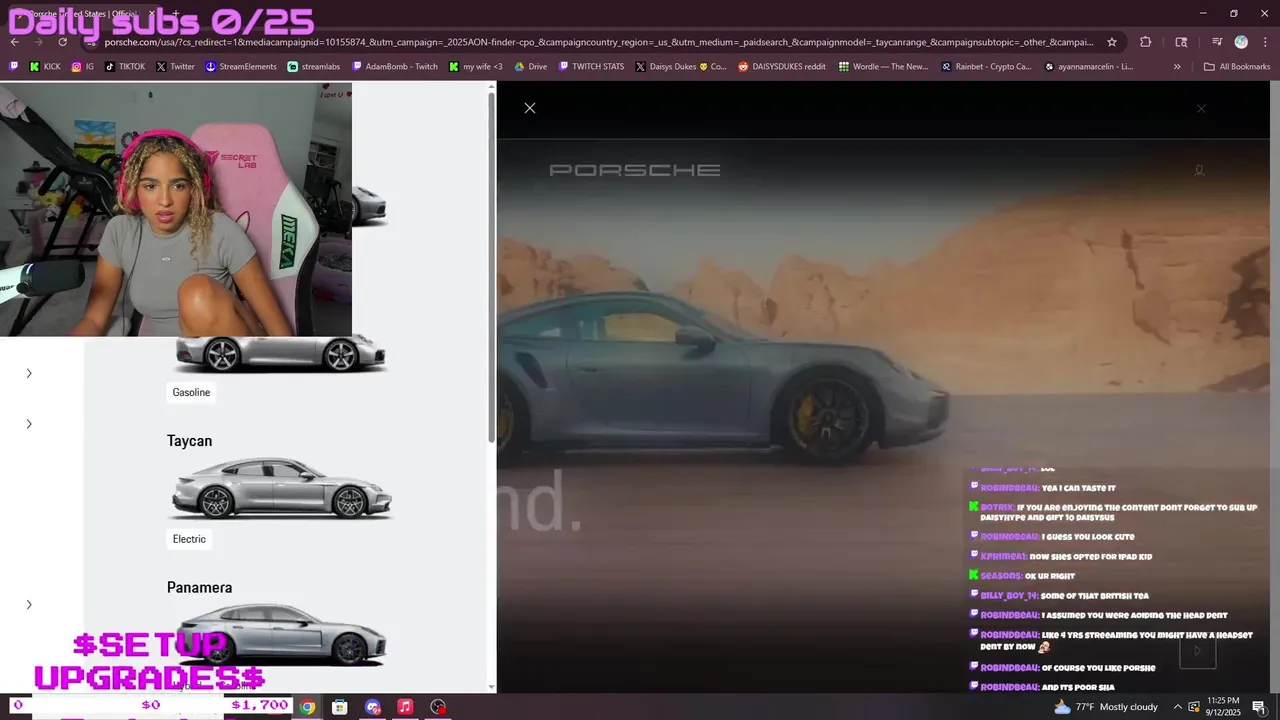Screen dimensions: 1280x720
Task: Bookmark this page with the star icon
Action: coord(1112,42)
